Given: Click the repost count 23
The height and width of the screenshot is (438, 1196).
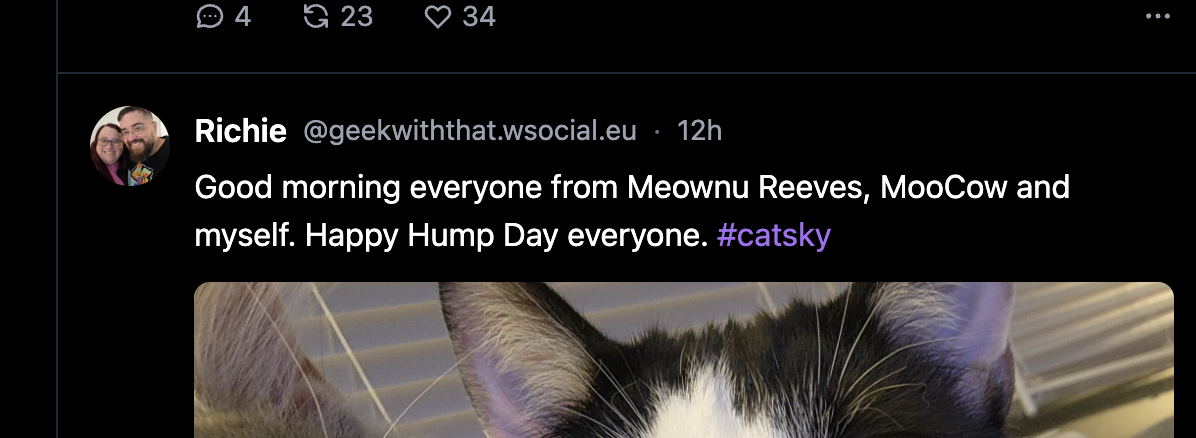Looking at the screenshot, I should [x=356, y=16].
